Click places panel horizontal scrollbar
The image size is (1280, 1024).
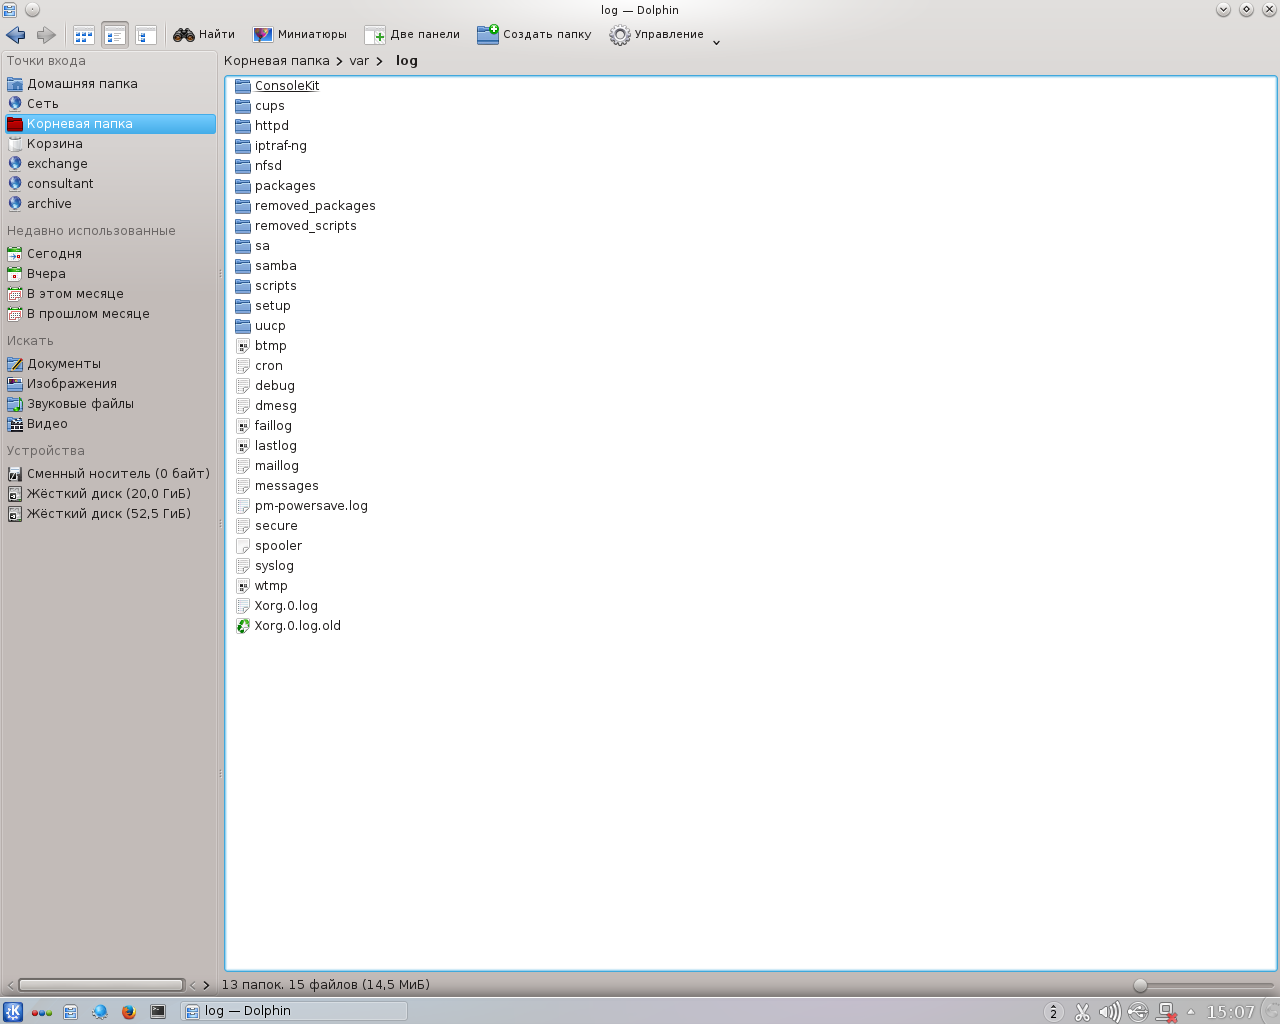coord(101,985)
